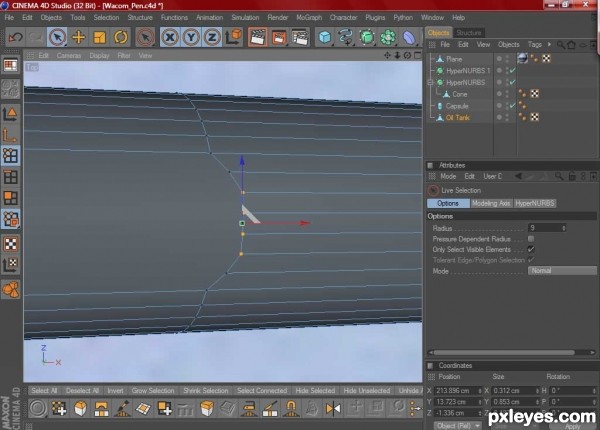Switch to the Structure tab

tap(469, 33)
